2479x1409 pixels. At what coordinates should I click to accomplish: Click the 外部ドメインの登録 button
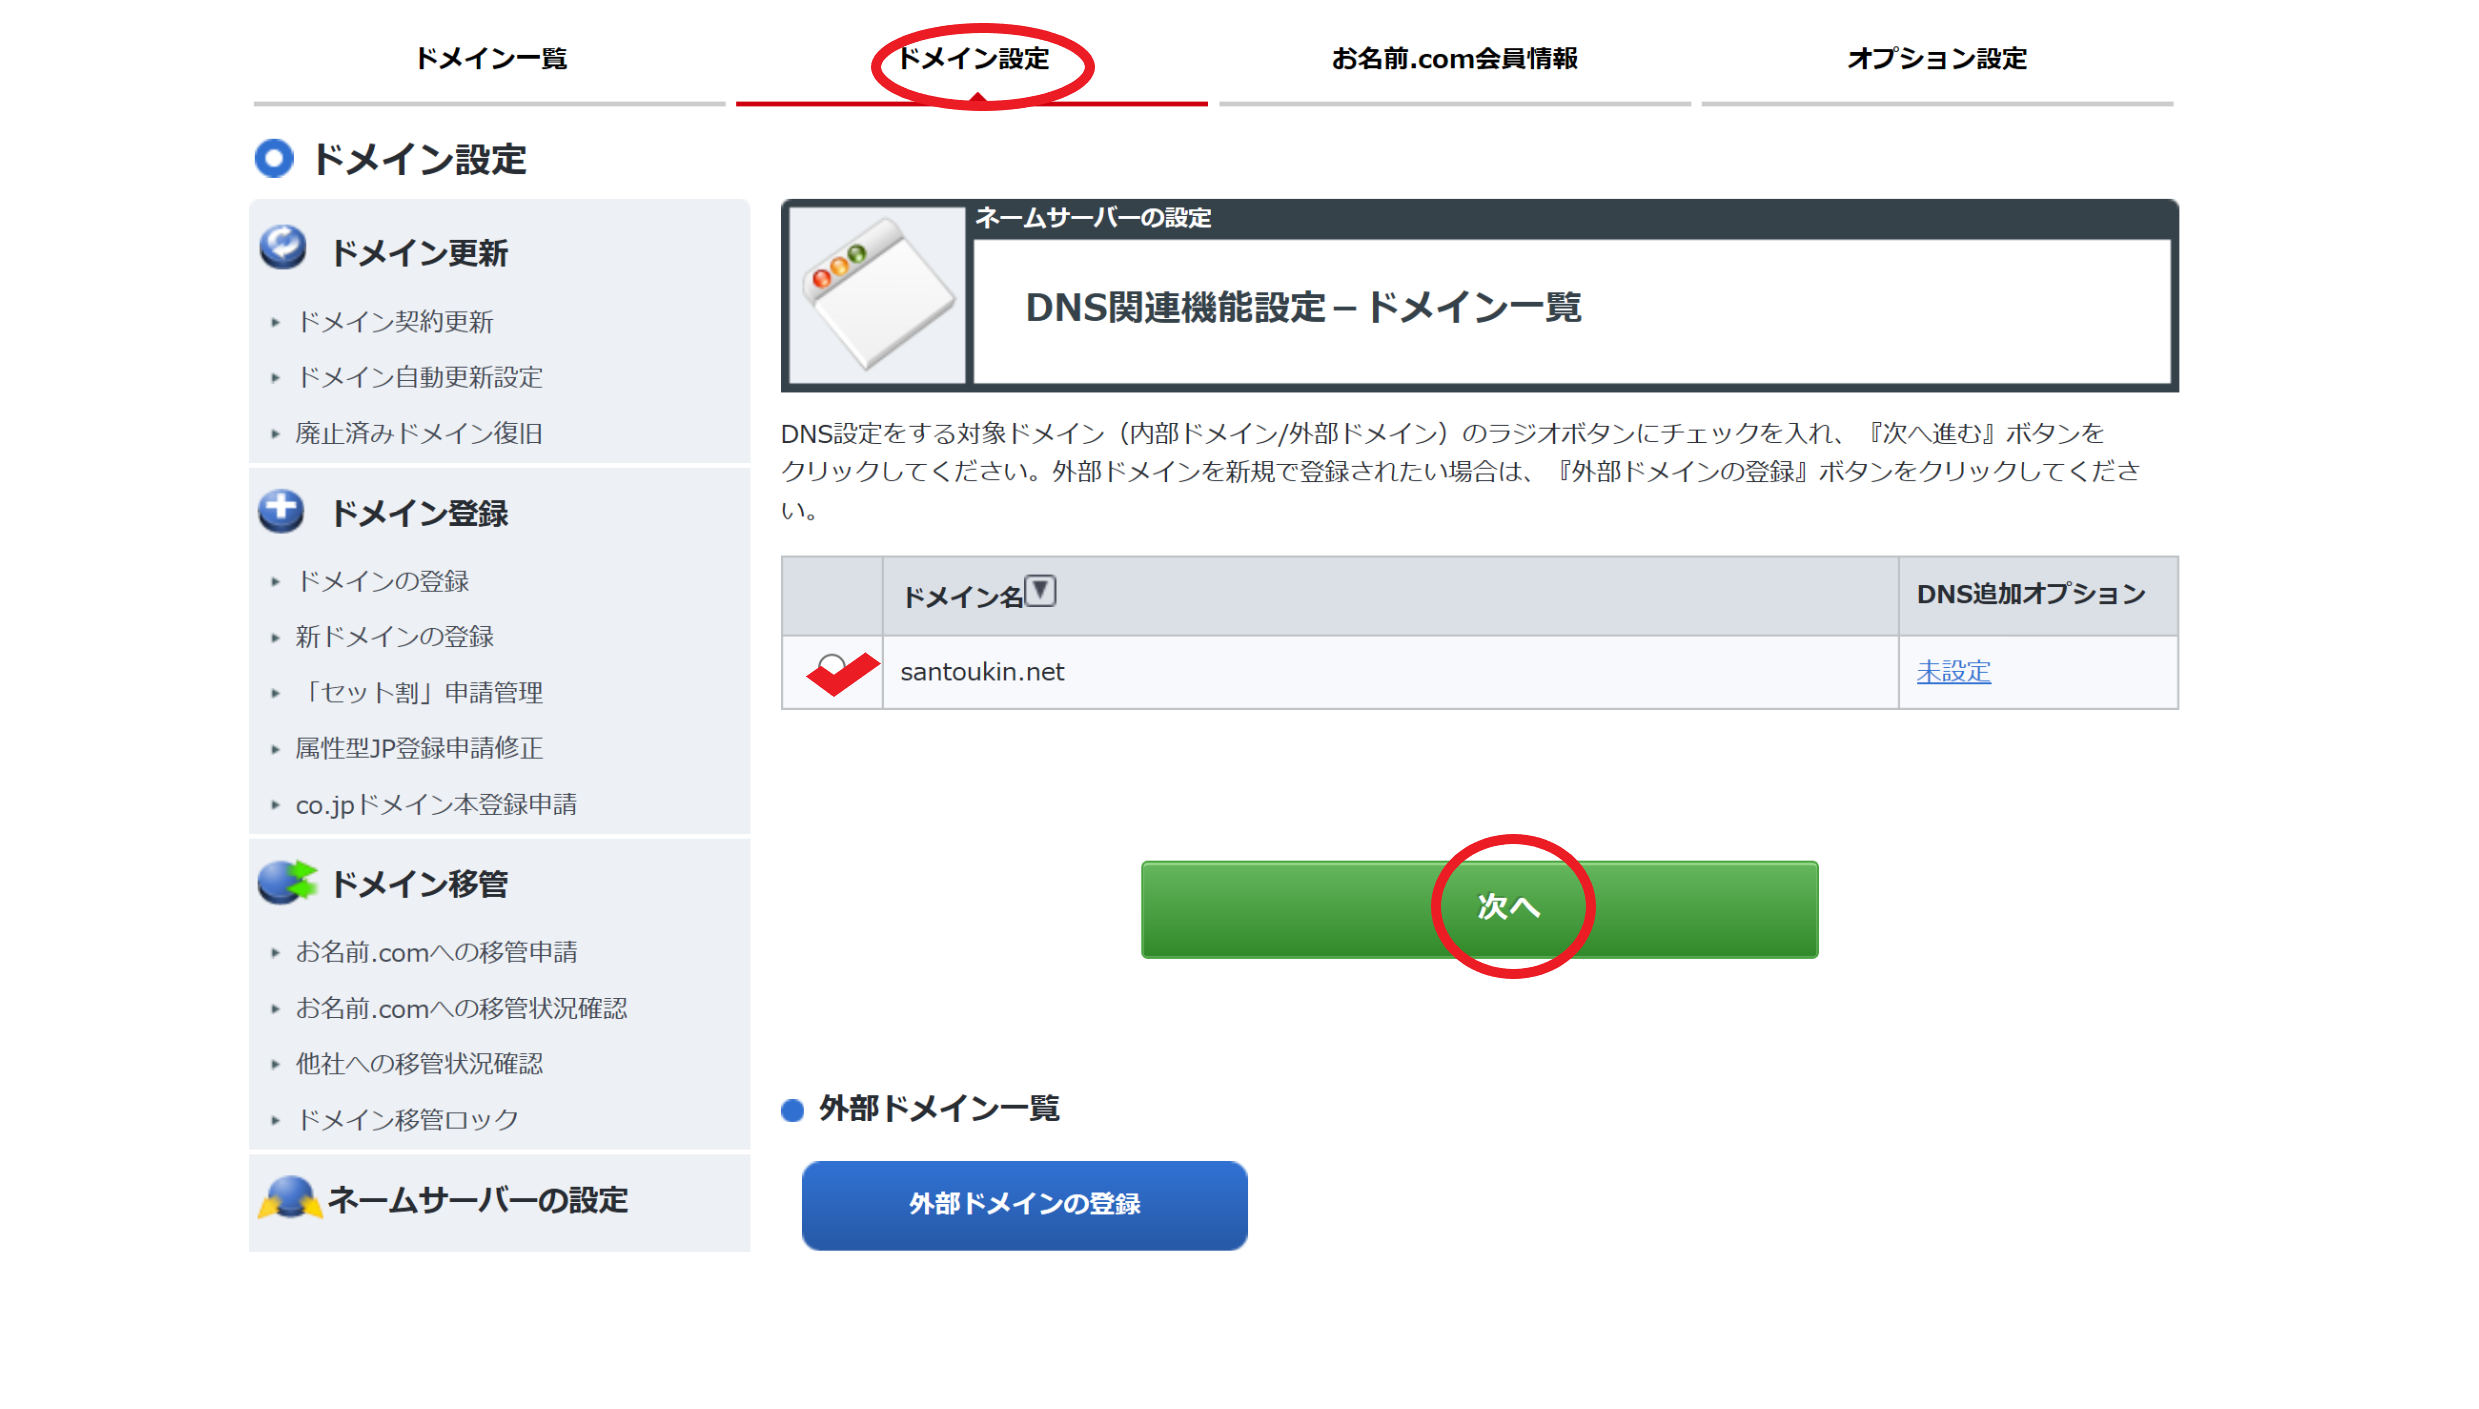1024,1204
